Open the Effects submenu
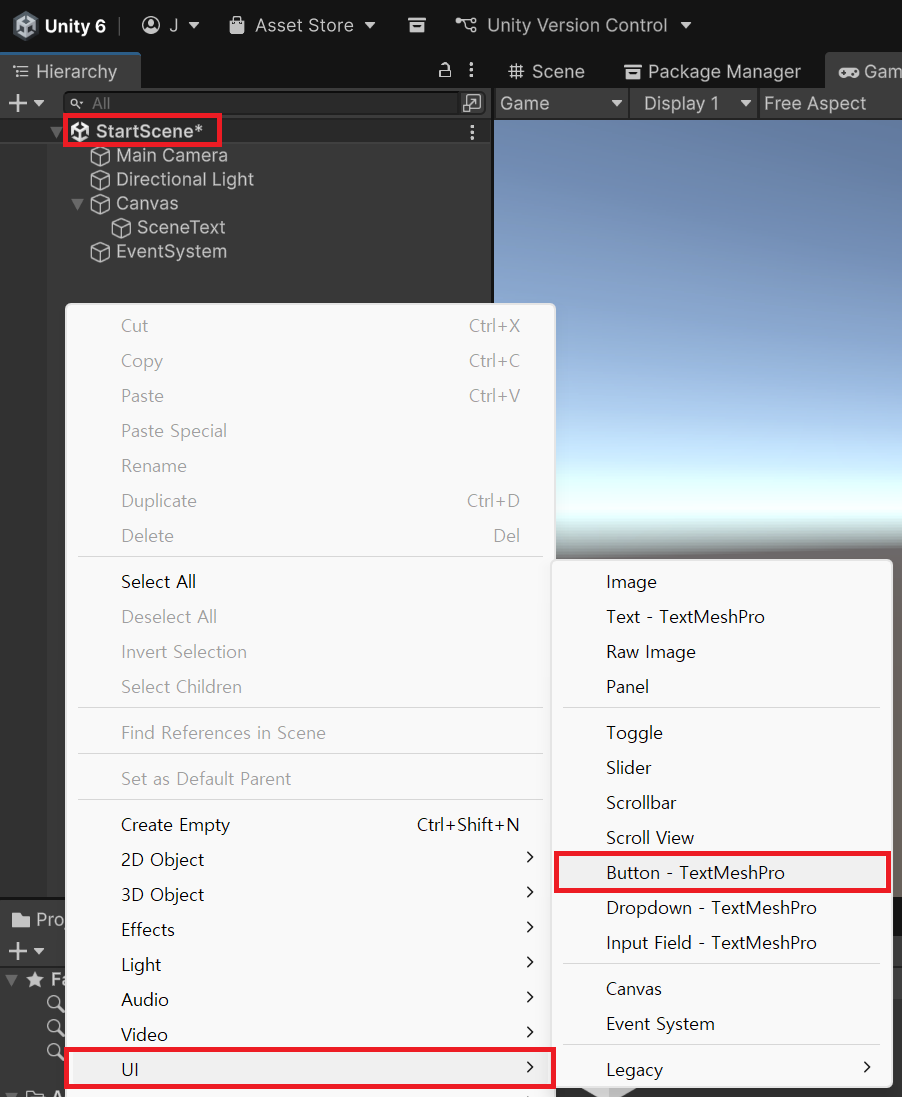This screenshot has height=1097, width=902. (x=310, y=930)
